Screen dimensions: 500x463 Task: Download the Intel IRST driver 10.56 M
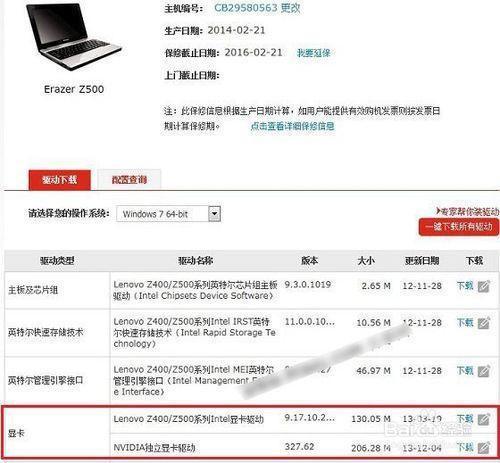tap(465, 322)
